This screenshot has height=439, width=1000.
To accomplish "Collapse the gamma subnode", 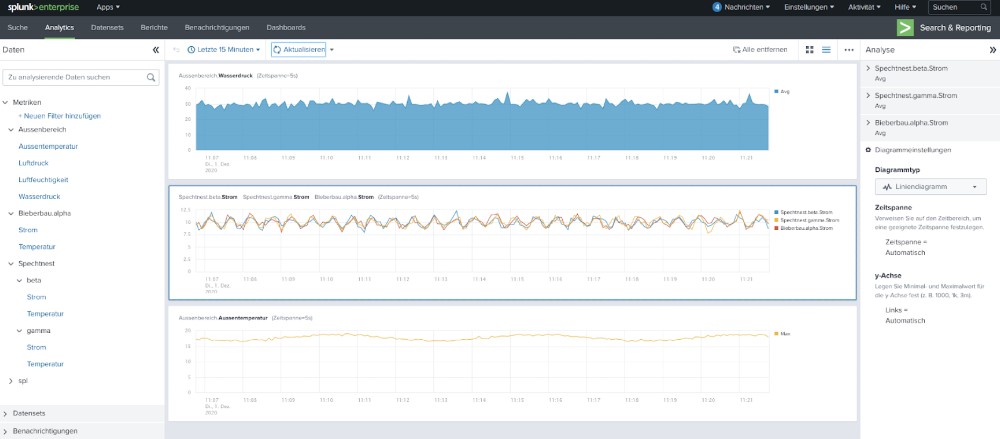I will click(19, 331).
